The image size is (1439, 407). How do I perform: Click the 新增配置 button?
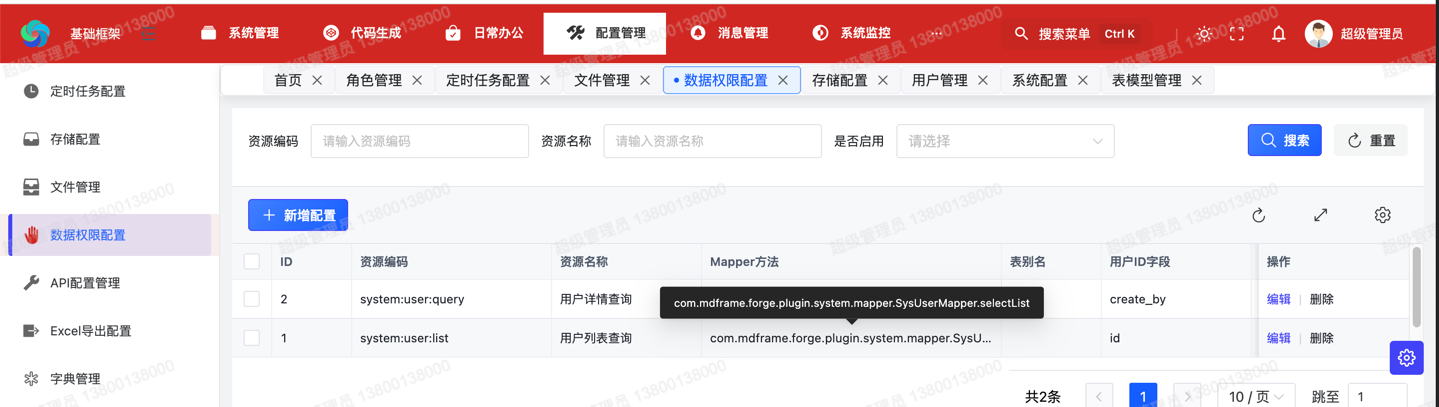298,215
